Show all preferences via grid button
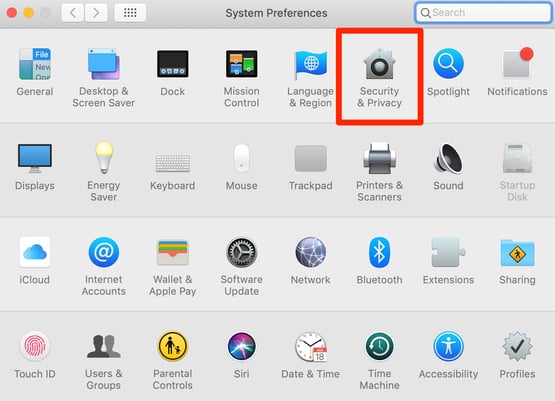Screen dimensions: 555x401 click(x=130, y=13)
